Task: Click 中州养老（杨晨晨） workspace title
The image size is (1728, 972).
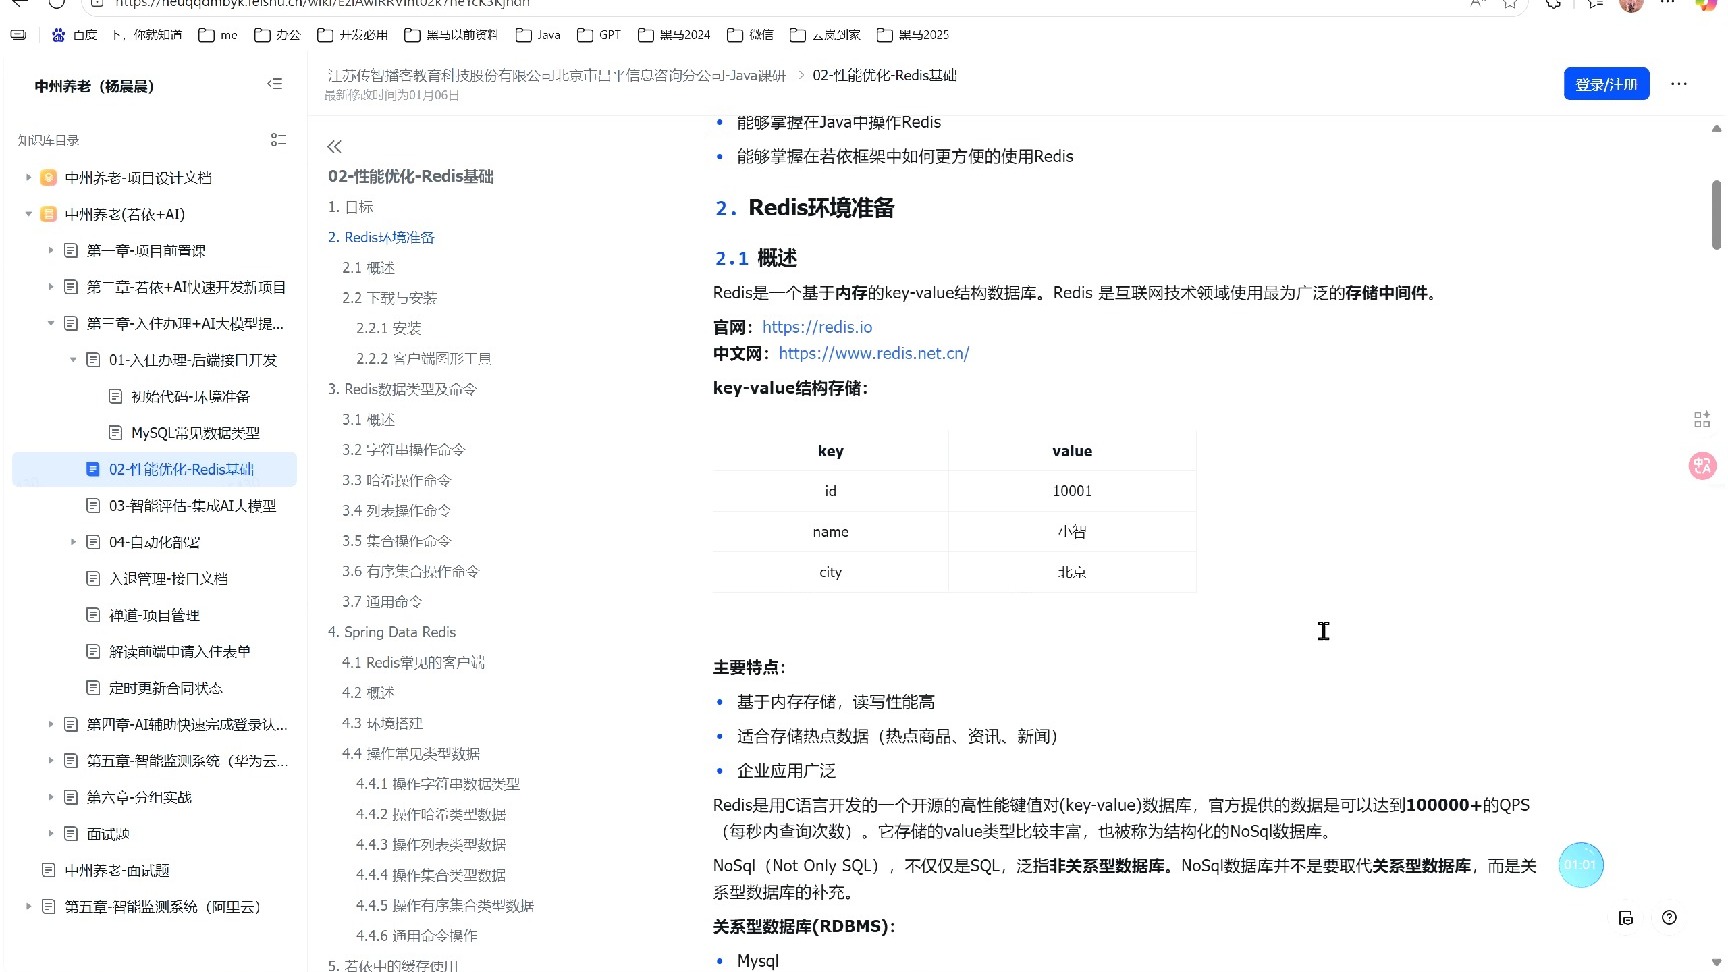Action: click(x=94, y=86)
